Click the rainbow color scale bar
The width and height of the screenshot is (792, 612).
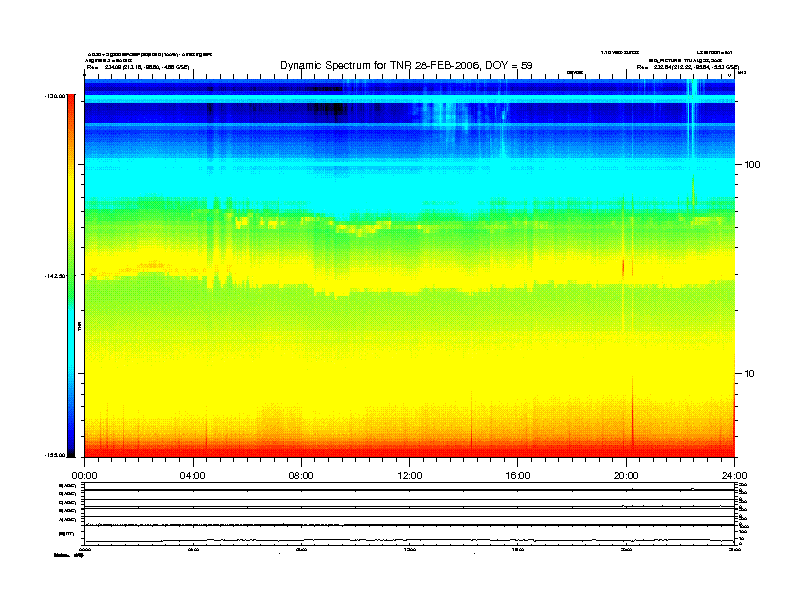pyautogui.click(x=71, y=276)
